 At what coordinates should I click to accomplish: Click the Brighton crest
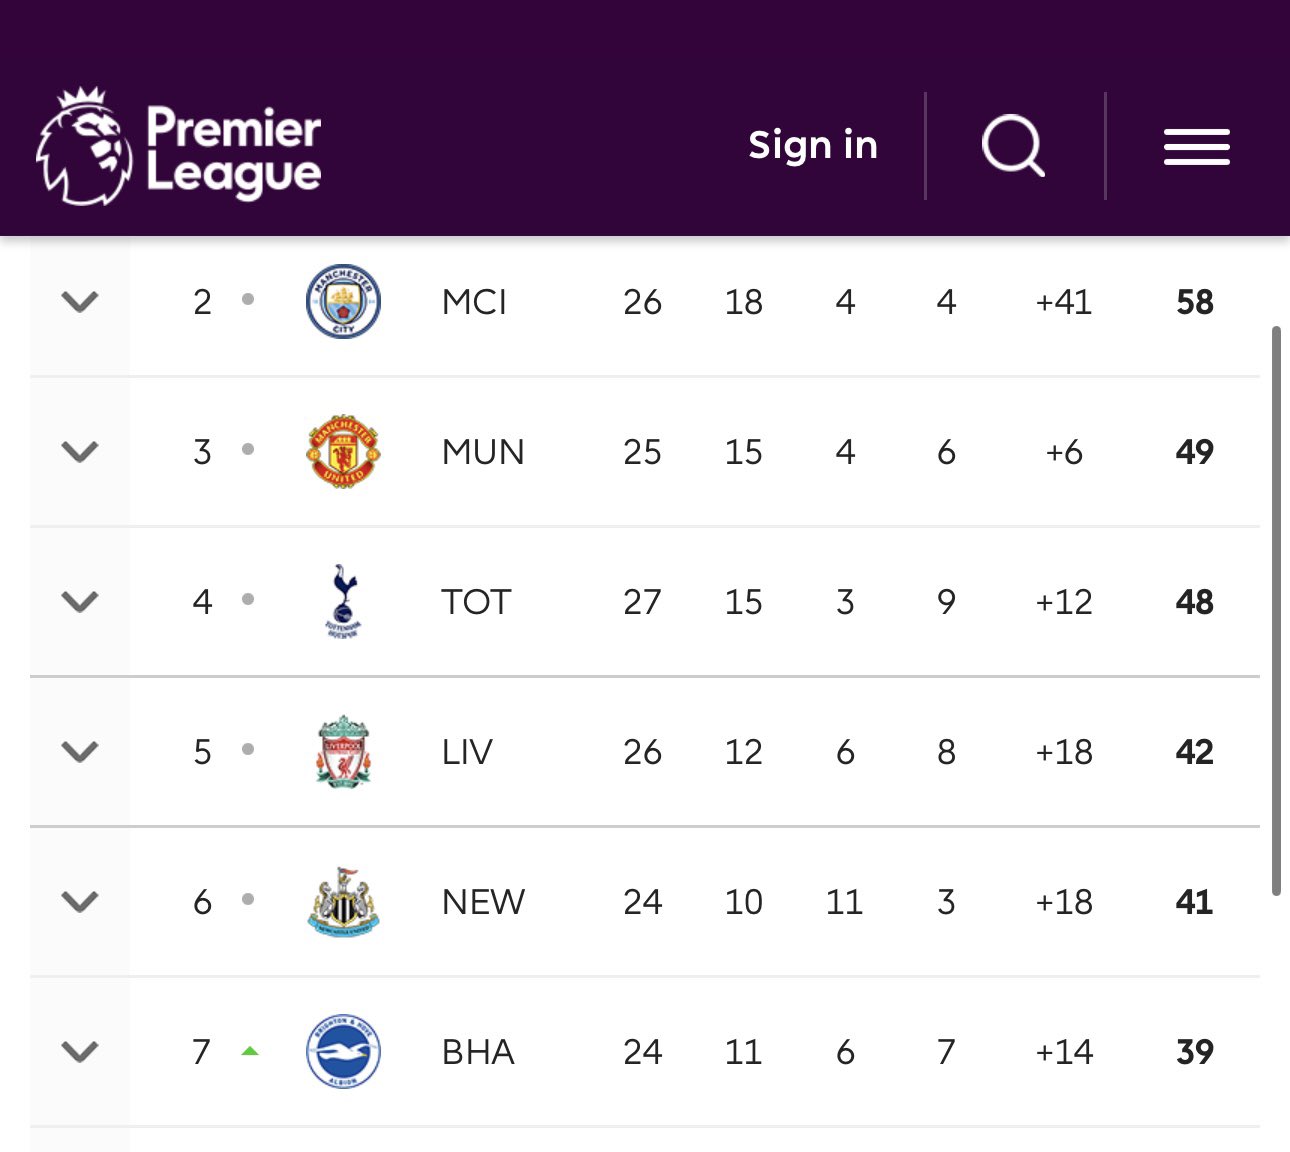343,1051
